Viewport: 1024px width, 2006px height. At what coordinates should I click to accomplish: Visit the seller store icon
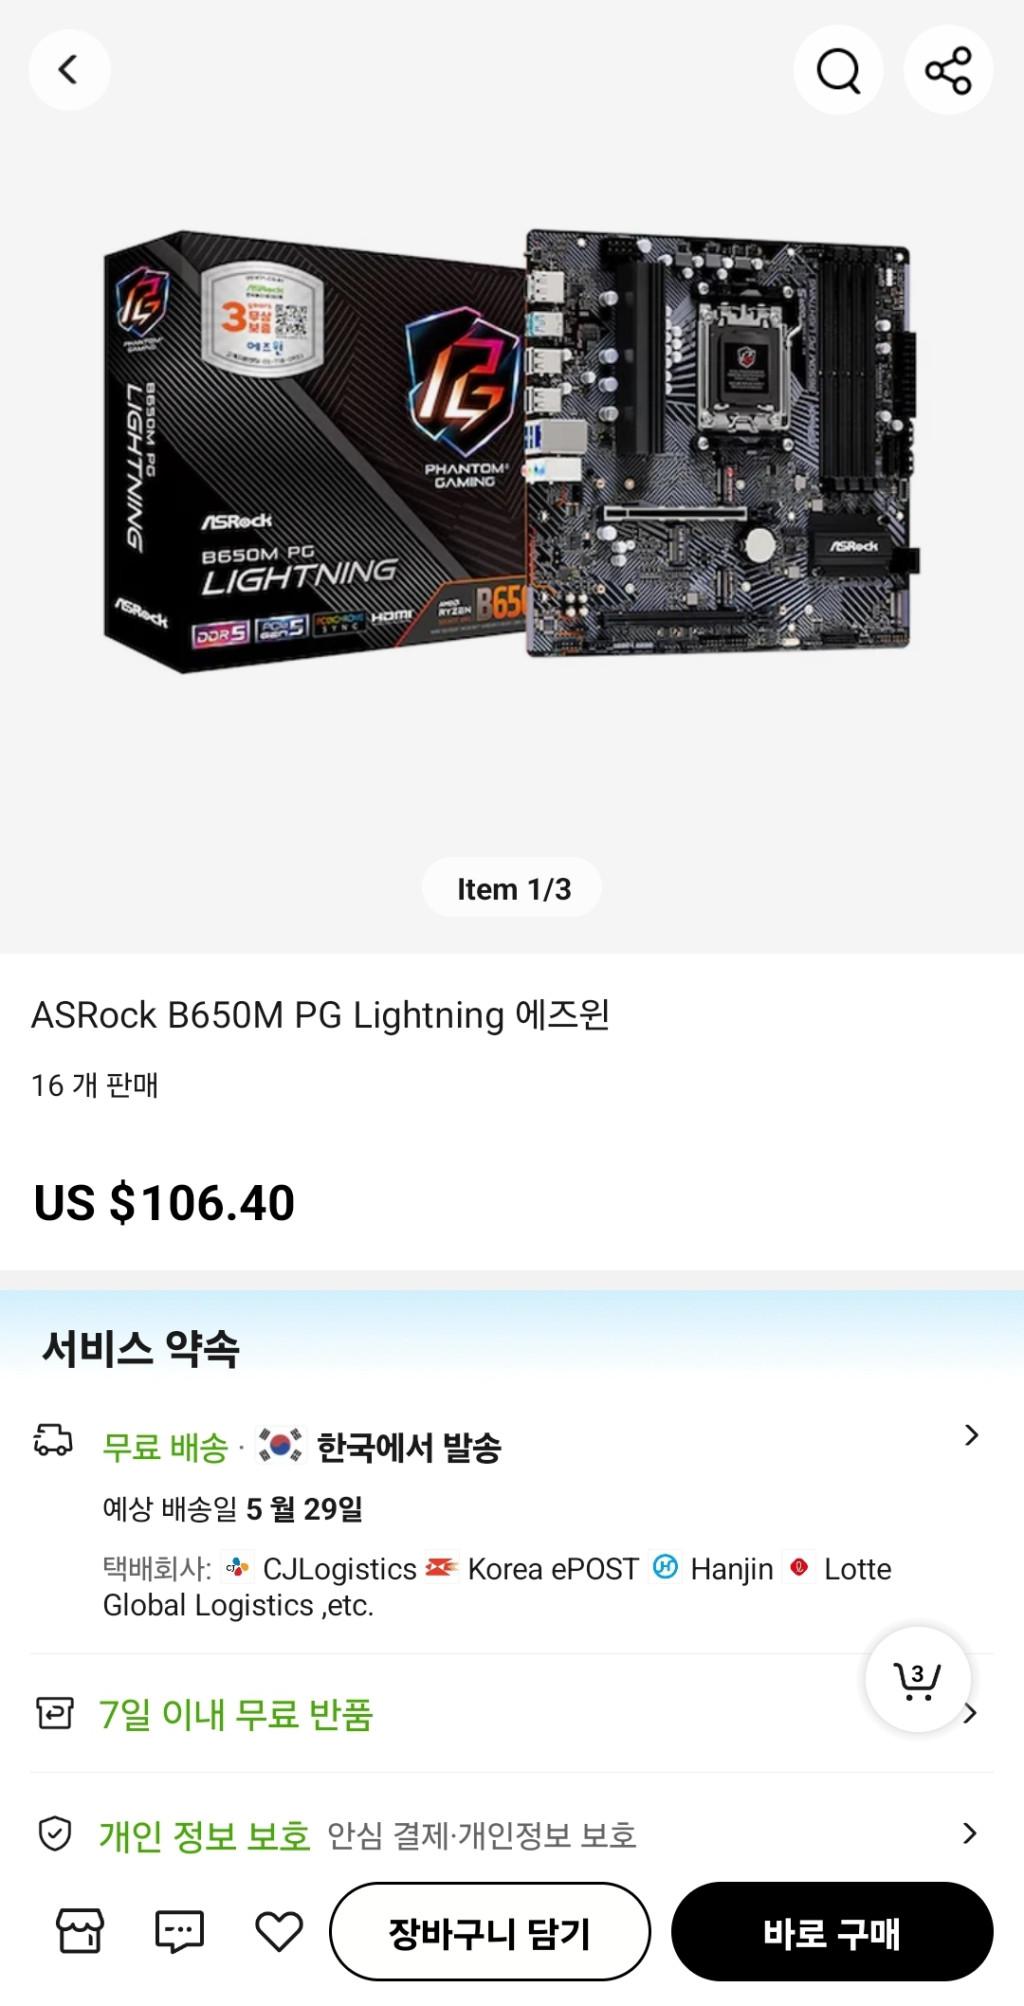[80, 1930]
